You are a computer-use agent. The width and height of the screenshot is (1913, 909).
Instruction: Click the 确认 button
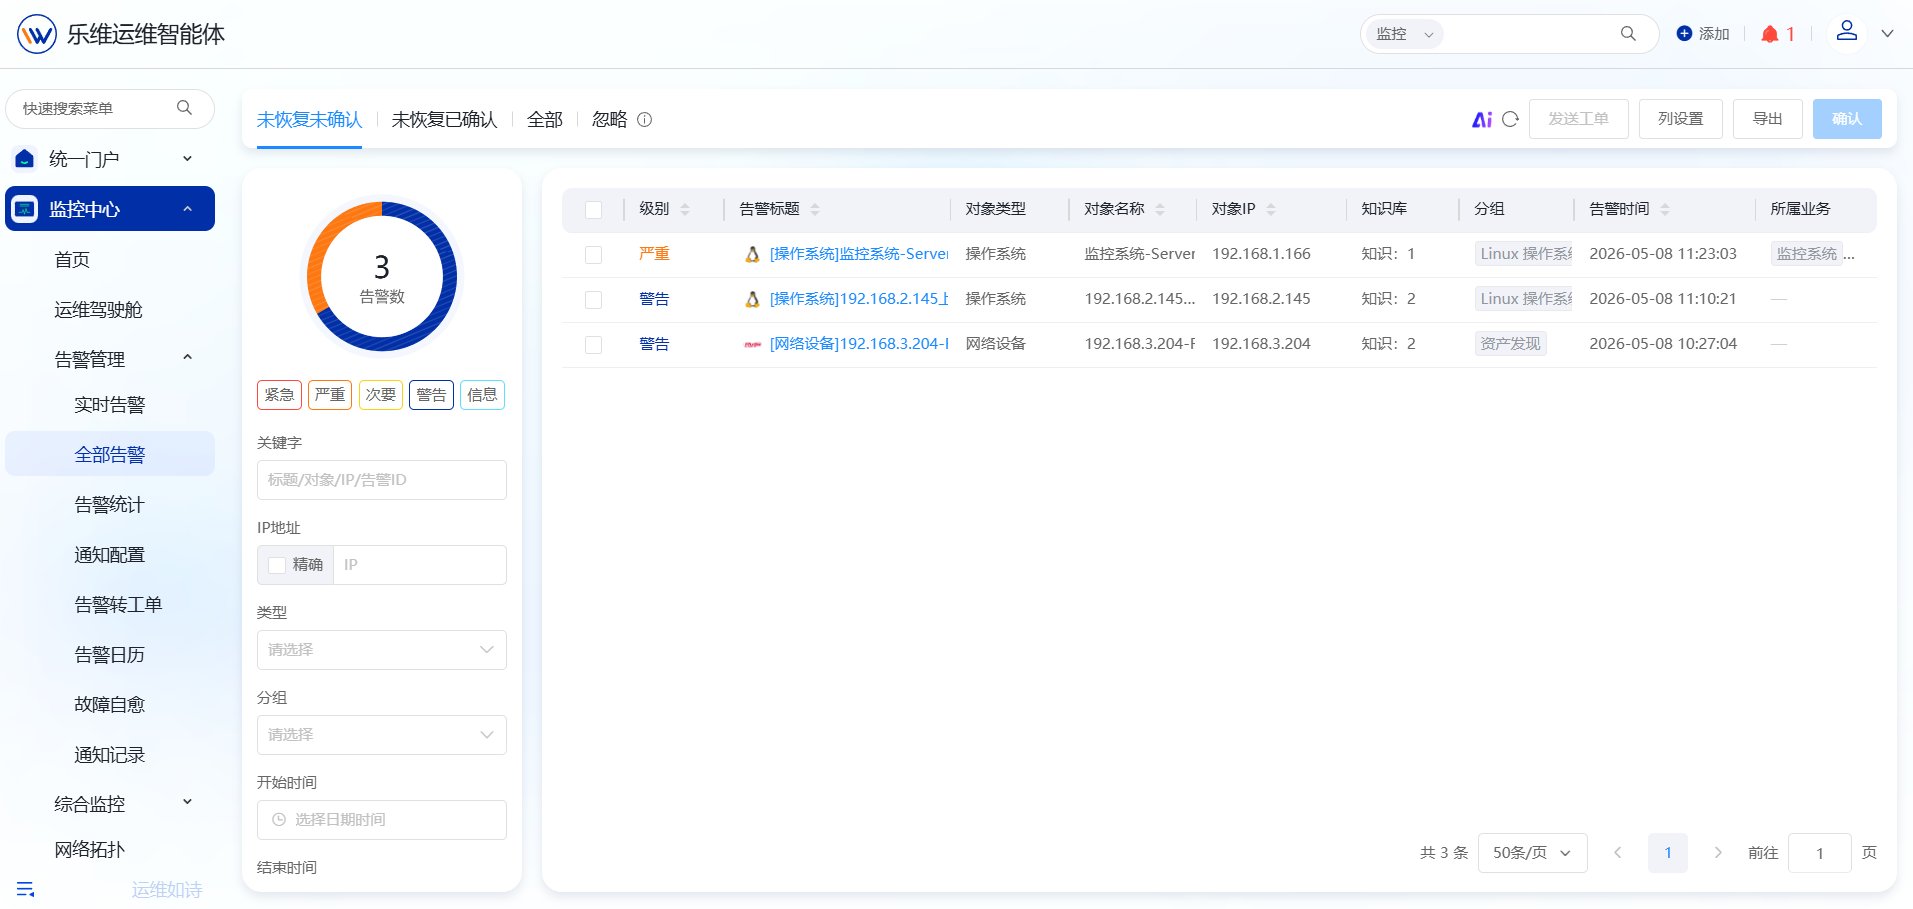coord(1847,119)
